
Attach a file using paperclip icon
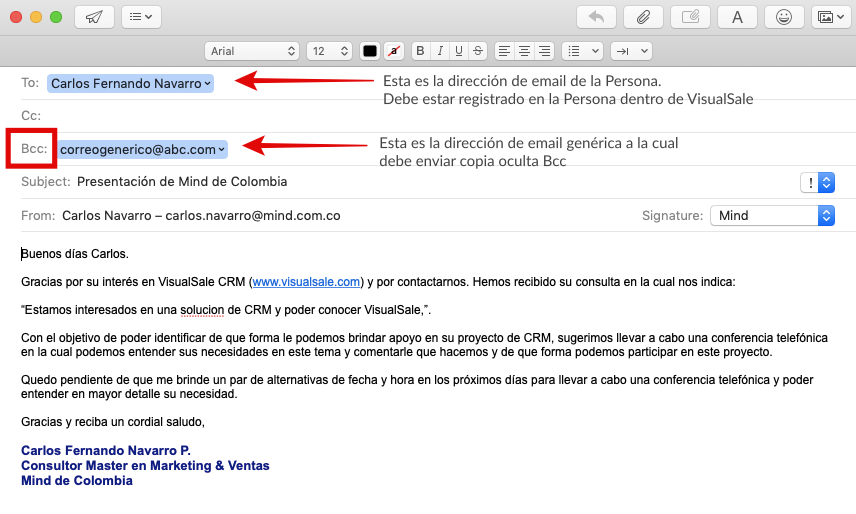[x=643, y=17]
